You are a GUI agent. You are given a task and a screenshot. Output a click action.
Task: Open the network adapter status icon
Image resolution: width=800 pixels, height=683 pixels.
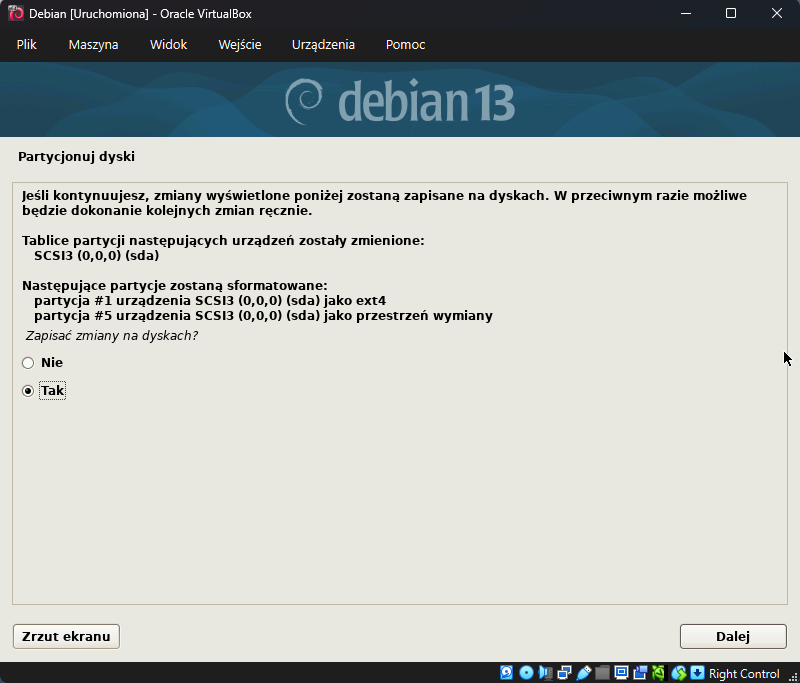point(564,673)
